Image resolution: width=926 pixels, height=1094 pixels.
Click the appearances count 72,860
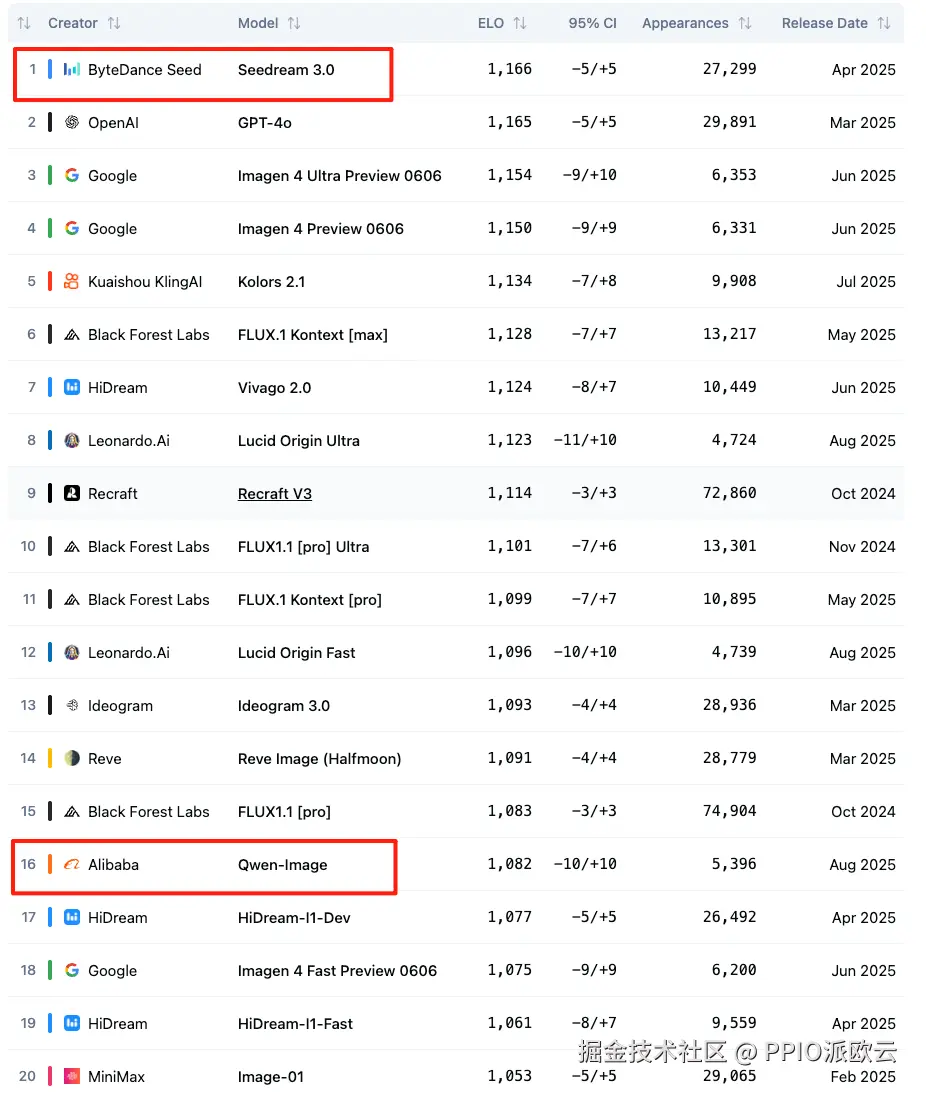[x=729, y=493]
